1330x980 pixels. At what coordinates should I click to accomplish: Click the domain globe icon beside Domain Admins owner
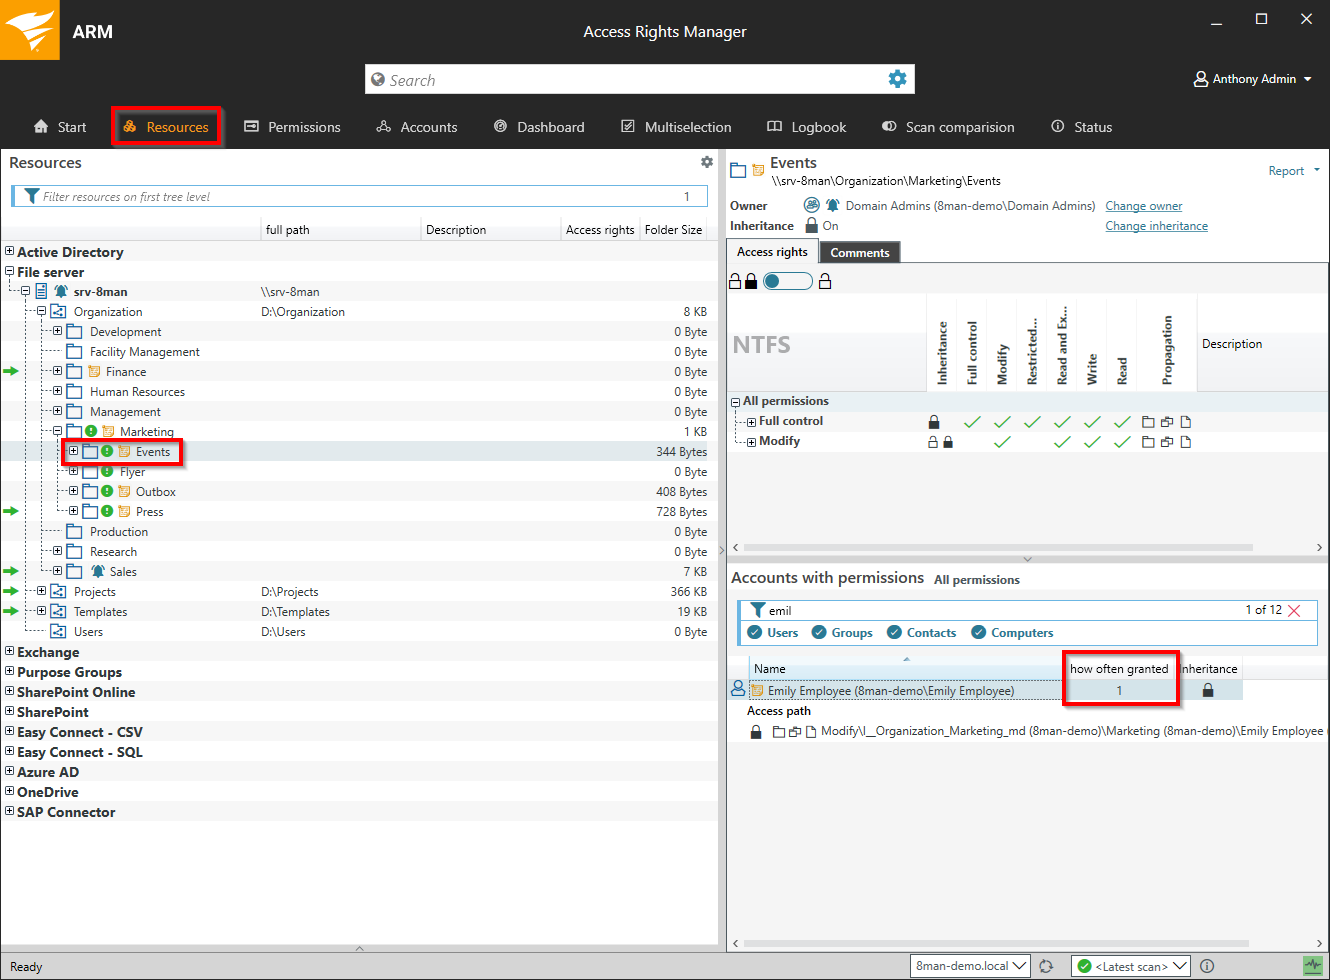[x=811, y=205]
